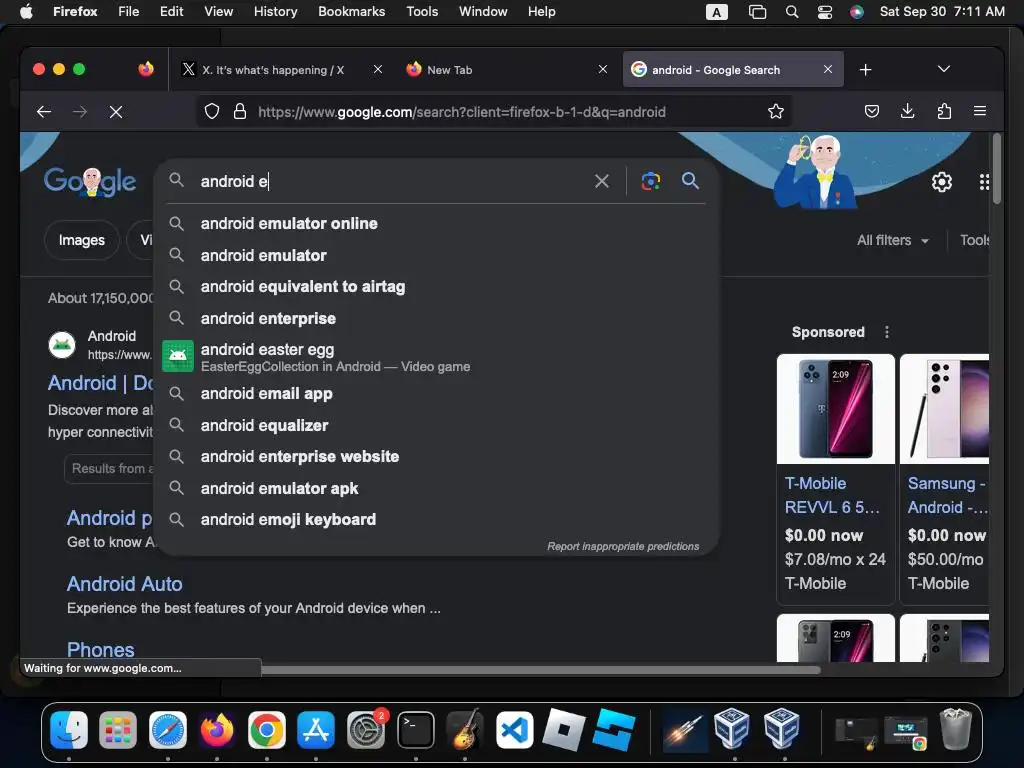Viewport: 1024px width, 768px height.
Task: Open the Tools menu in the menu bar
Action: (x=422, y=12)
